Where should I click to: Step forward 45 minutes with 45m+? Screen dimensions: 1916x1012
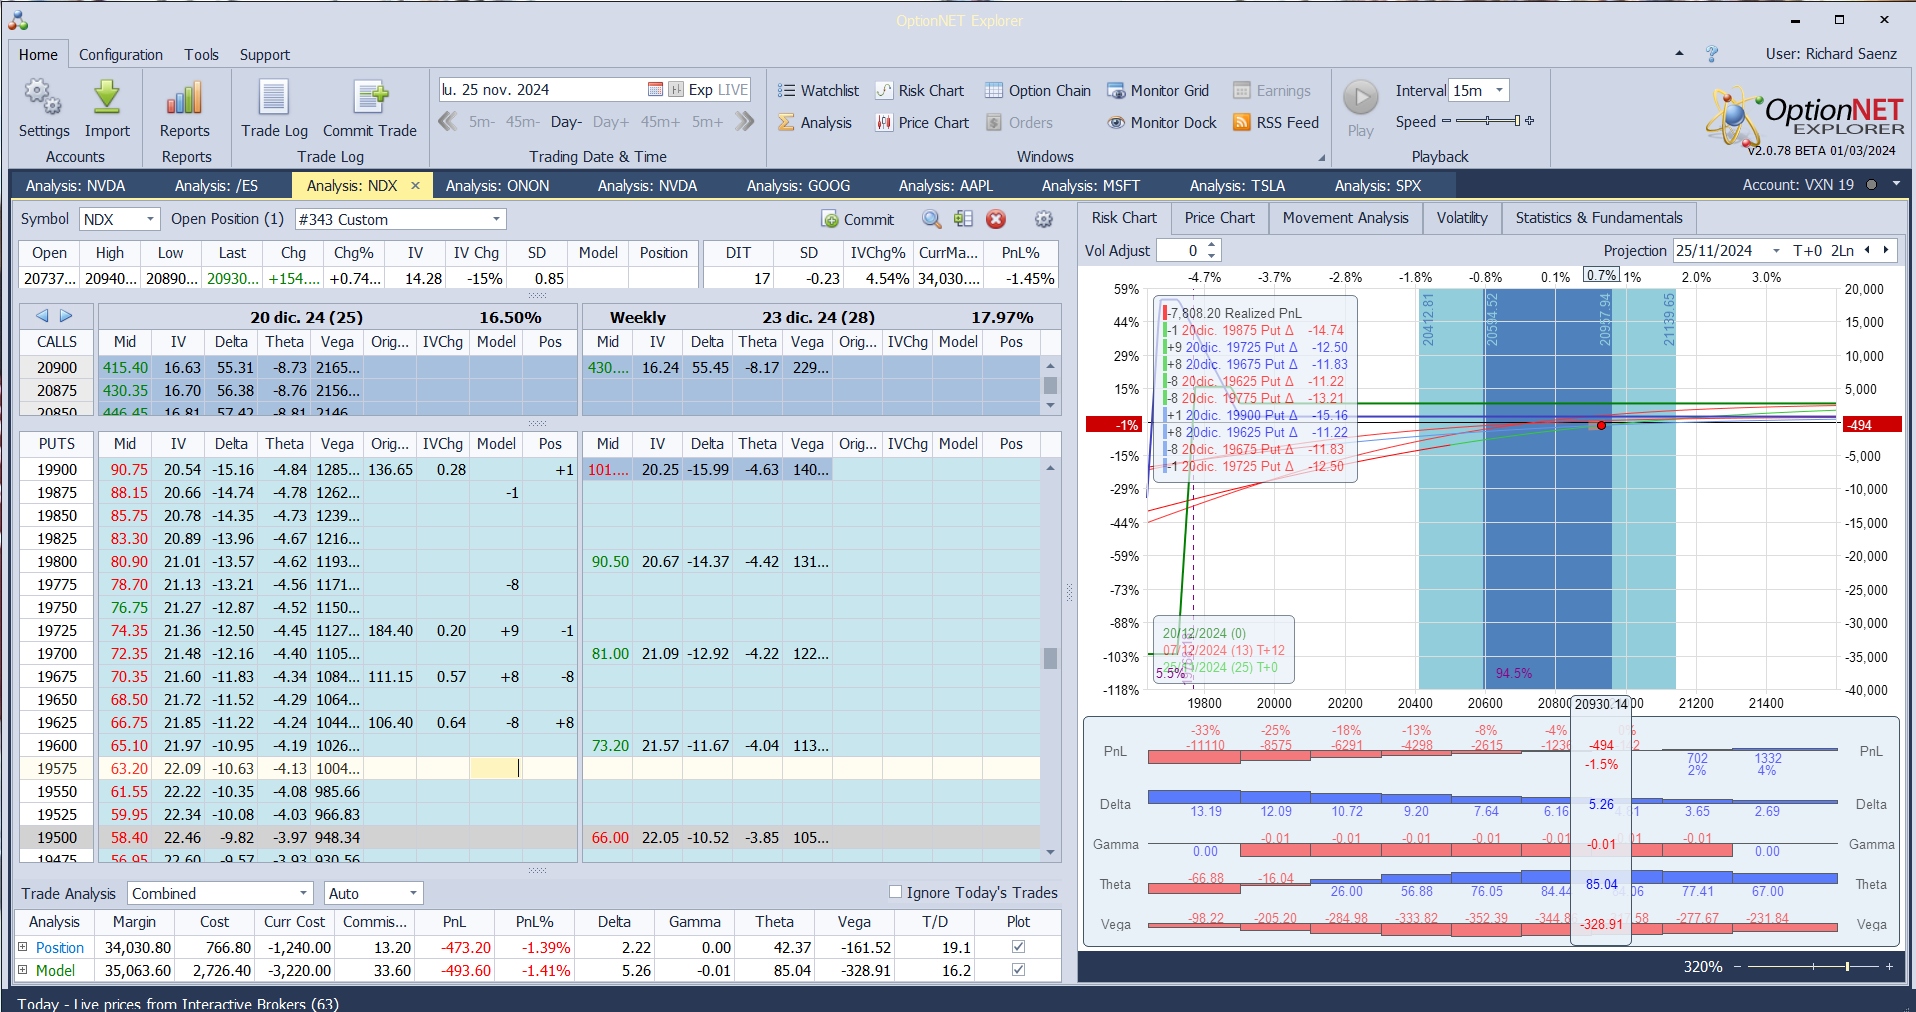coord(660,121)
